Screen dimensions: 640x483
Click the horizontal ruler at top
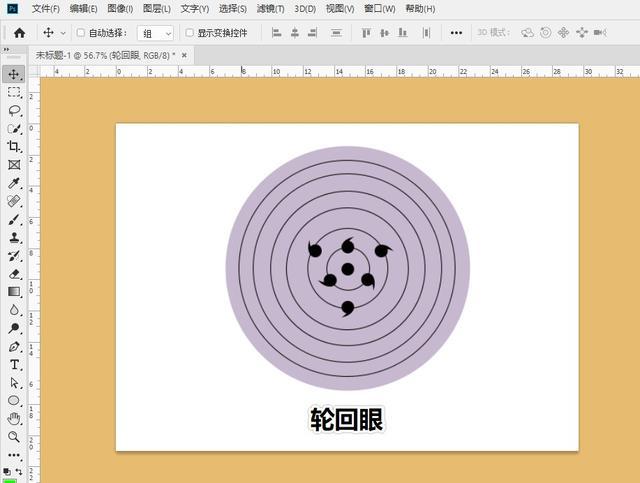(340, 71)
